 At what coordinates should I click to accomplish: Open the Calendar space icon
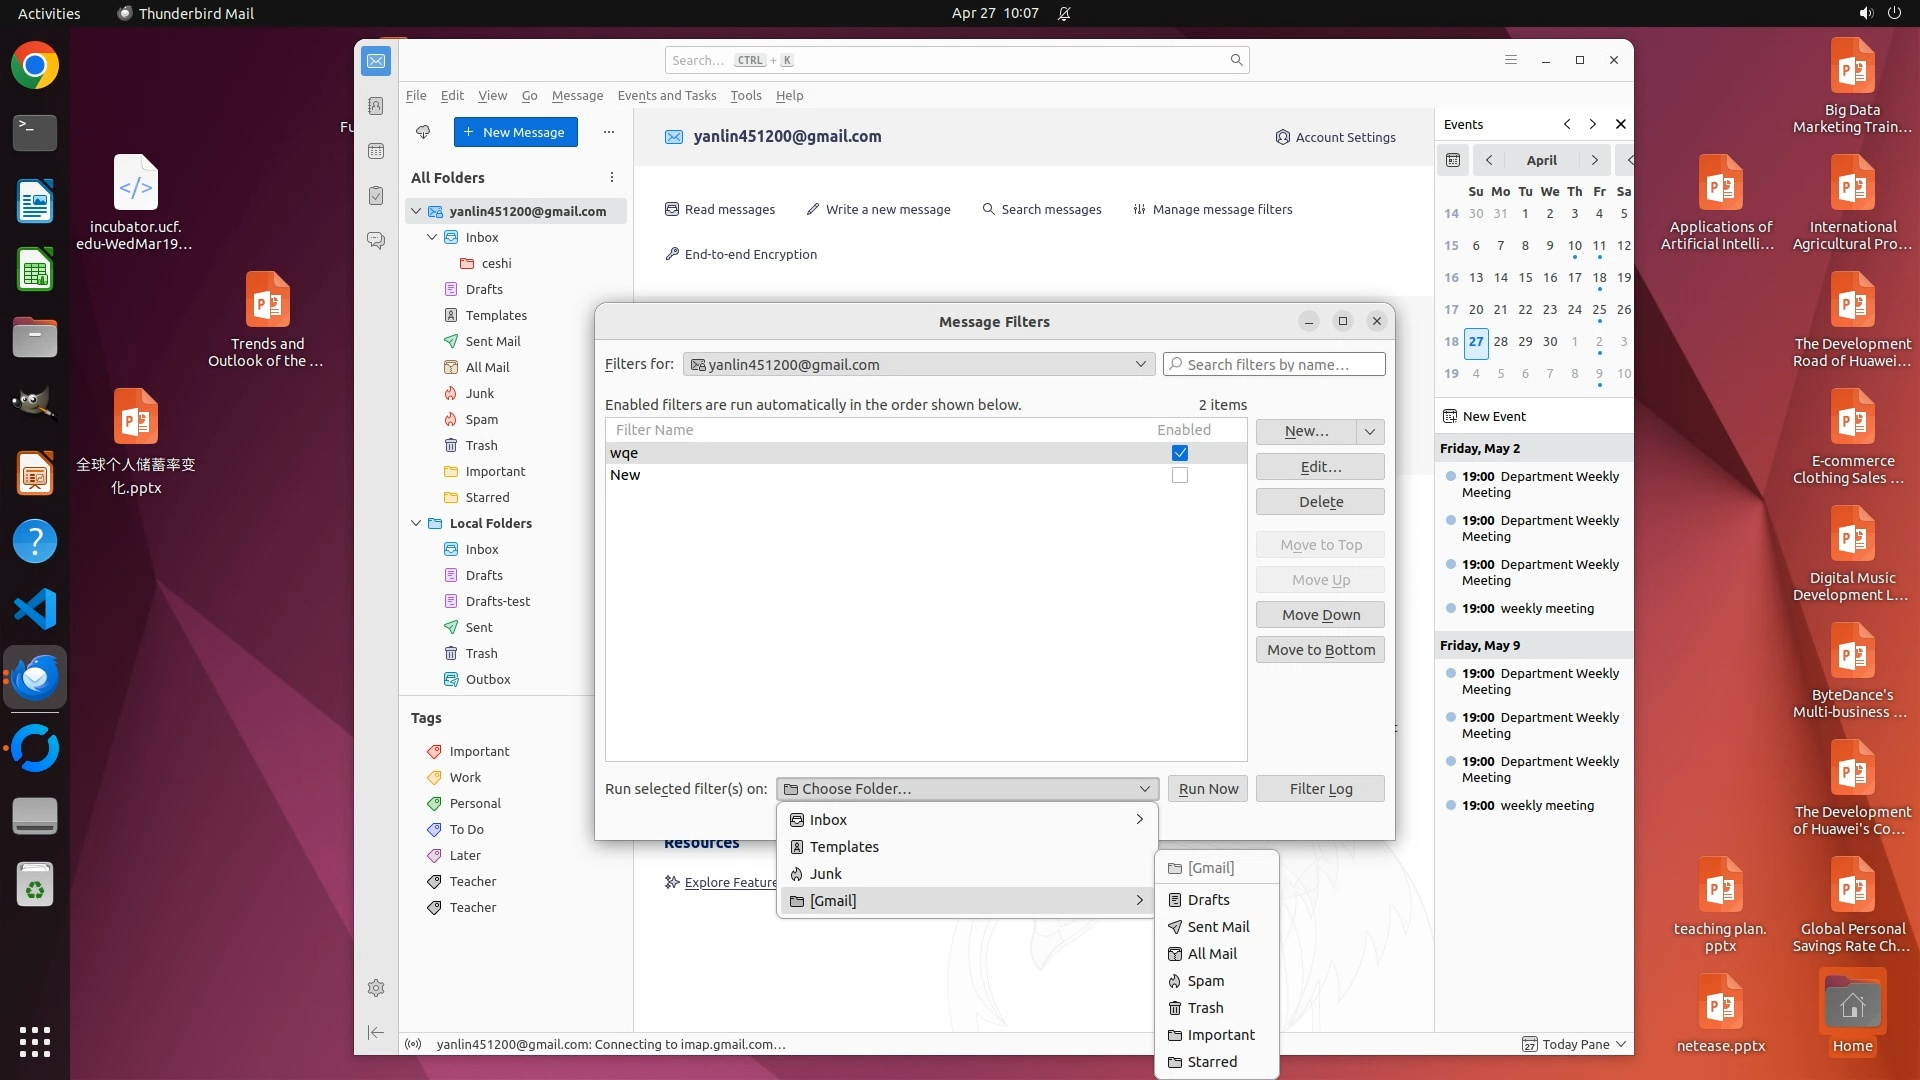[x=376, y=151]
